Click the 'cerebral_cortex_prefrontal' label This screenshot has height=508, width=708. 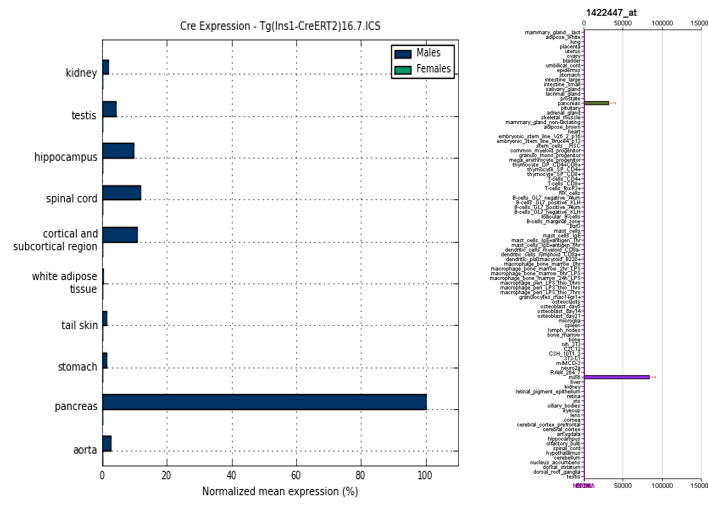tap(549, 424)
